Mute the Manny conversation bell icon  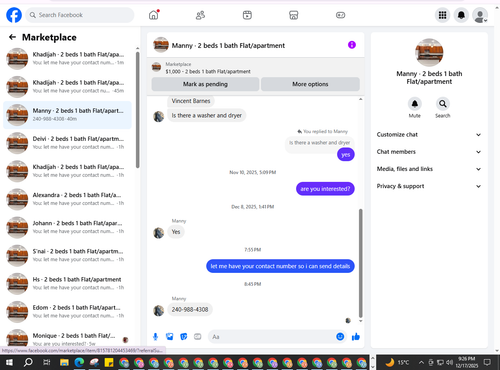pos(415,104)
